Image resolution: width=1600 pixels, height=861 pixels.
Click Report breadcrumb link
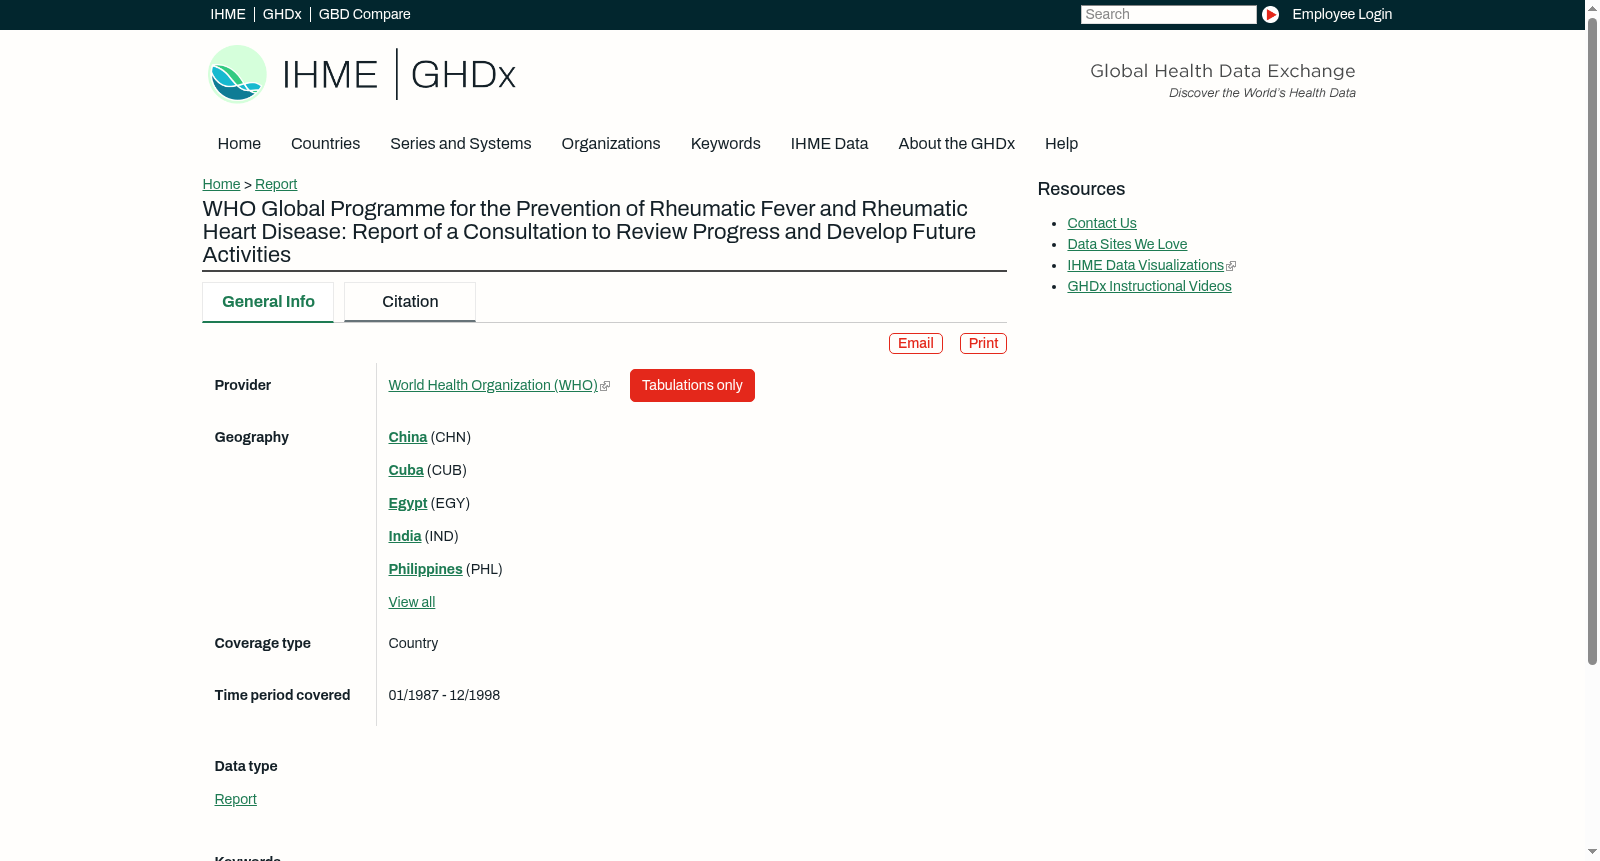coord(276,184)
